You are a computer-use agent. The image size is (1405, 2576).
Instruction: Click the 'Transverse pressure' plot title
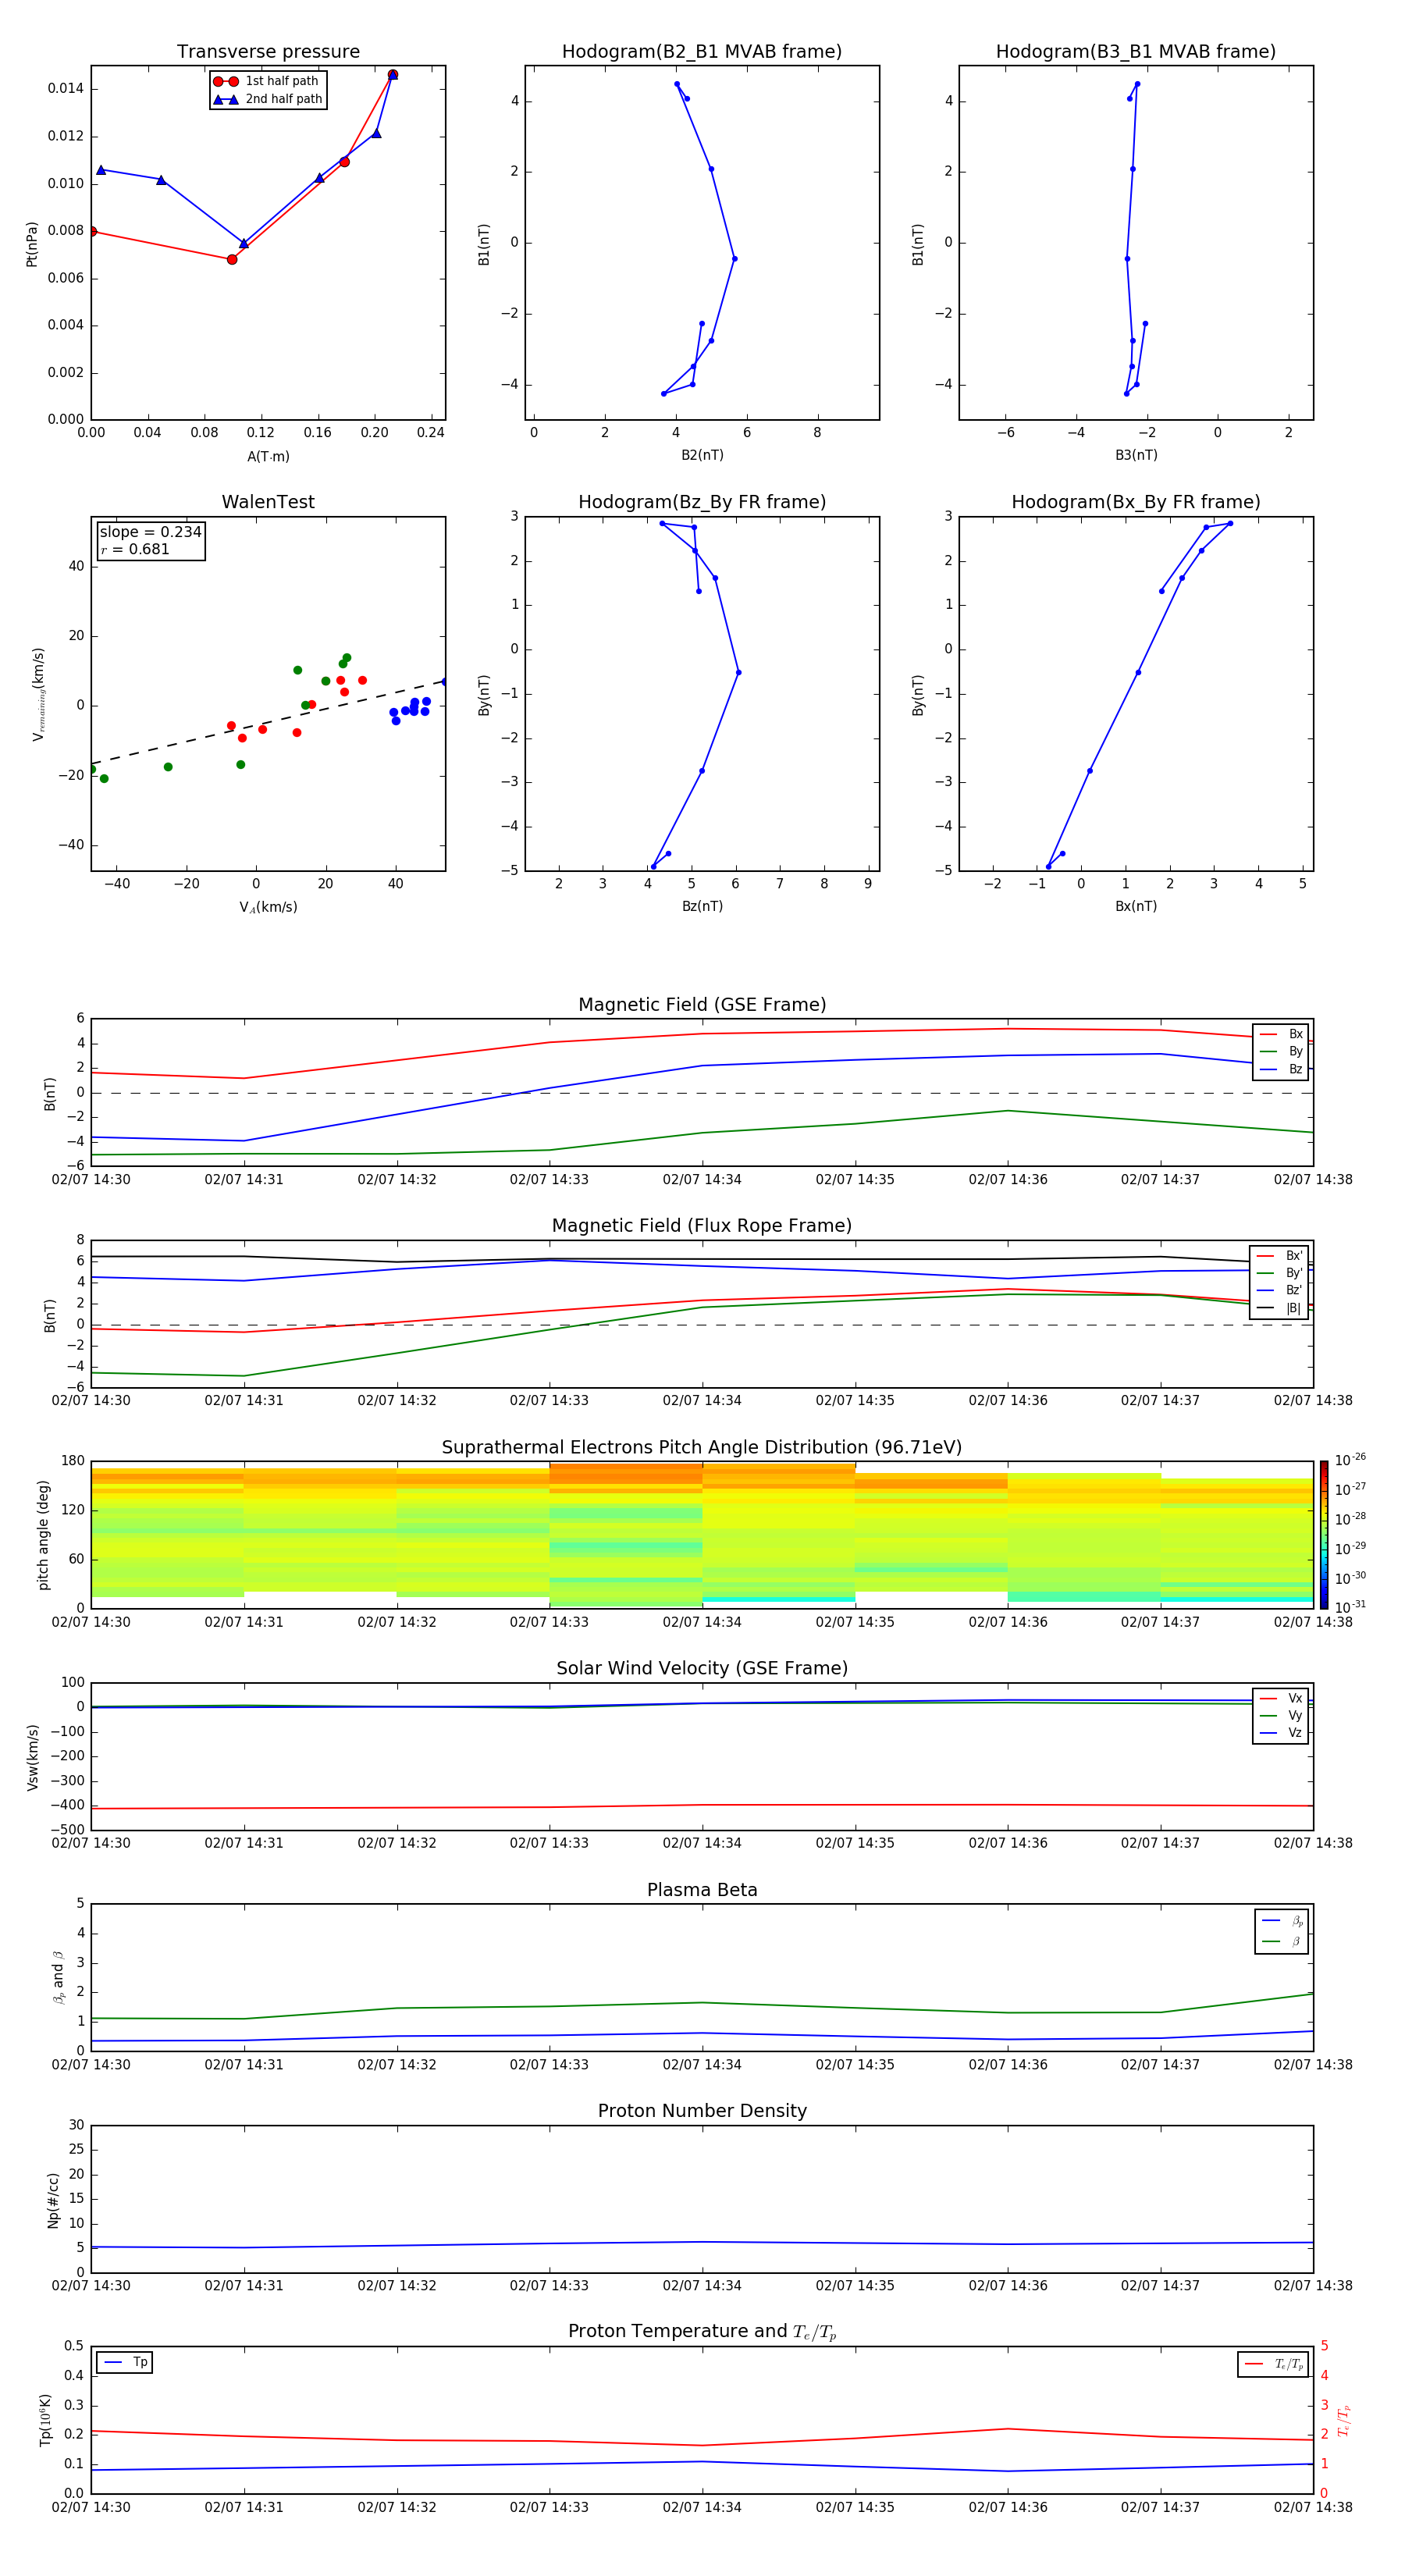[x=268, y=52]
